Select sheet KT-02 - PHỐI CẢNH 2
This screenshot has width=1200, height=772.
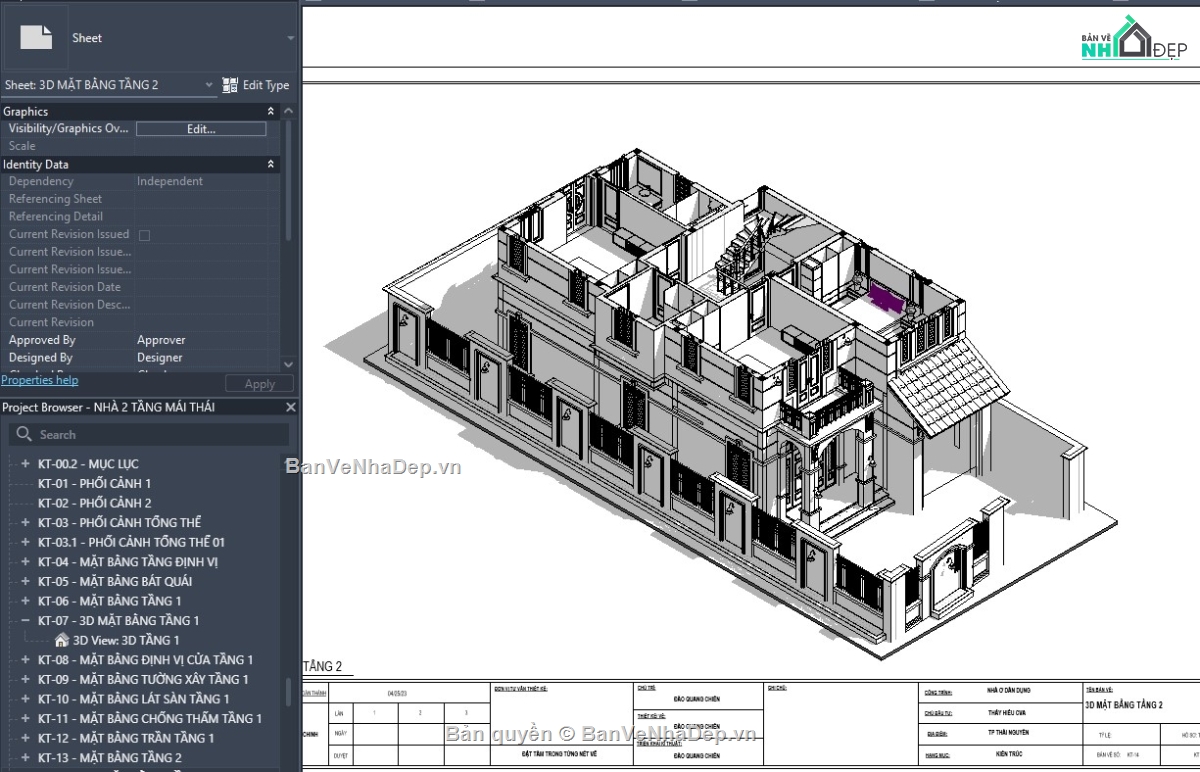[x=94, y=503]
